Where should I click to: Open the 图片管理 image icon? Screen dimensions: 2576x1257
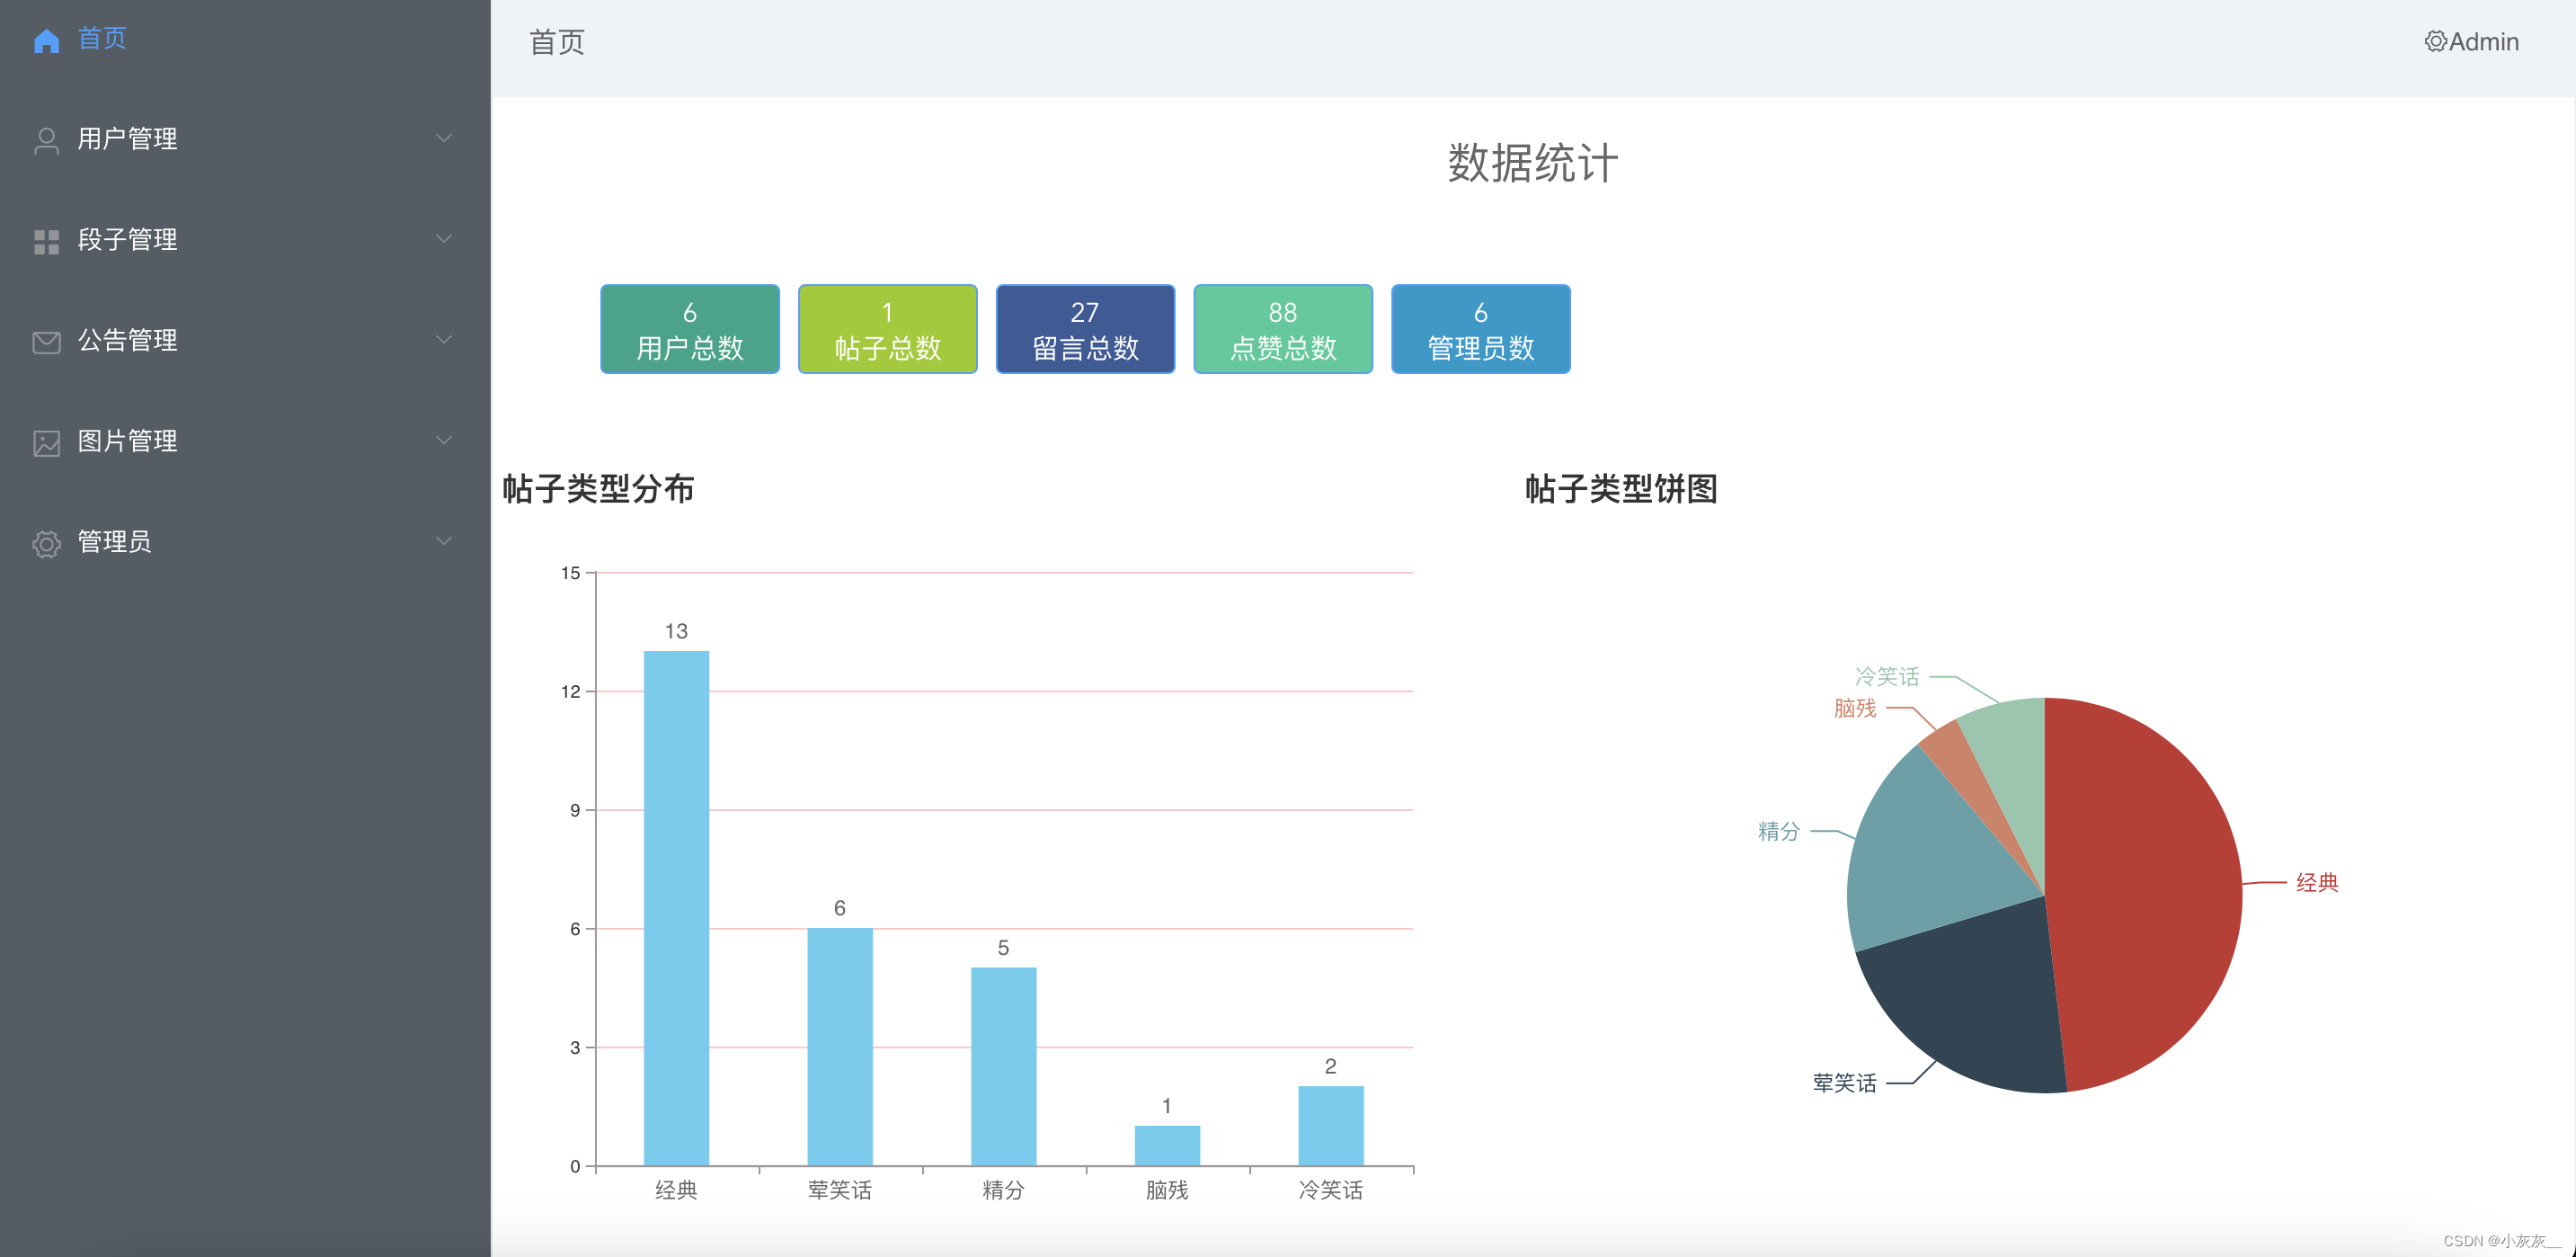pyautogui.click(x=46, y=442)
